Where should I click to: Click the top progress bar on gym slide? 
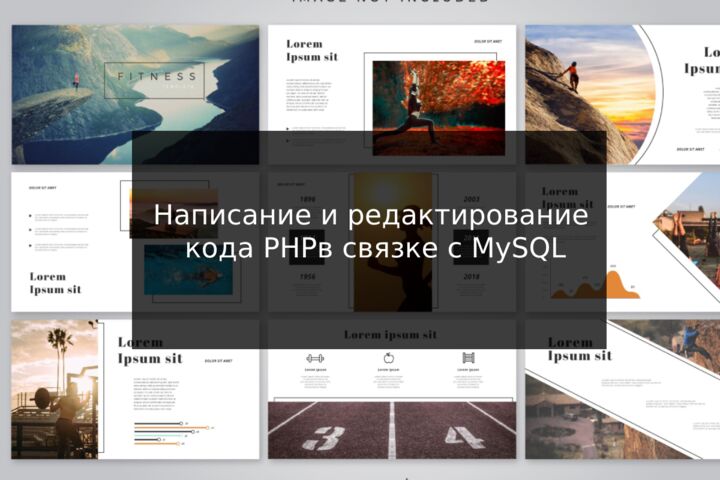tap(159, 424)
